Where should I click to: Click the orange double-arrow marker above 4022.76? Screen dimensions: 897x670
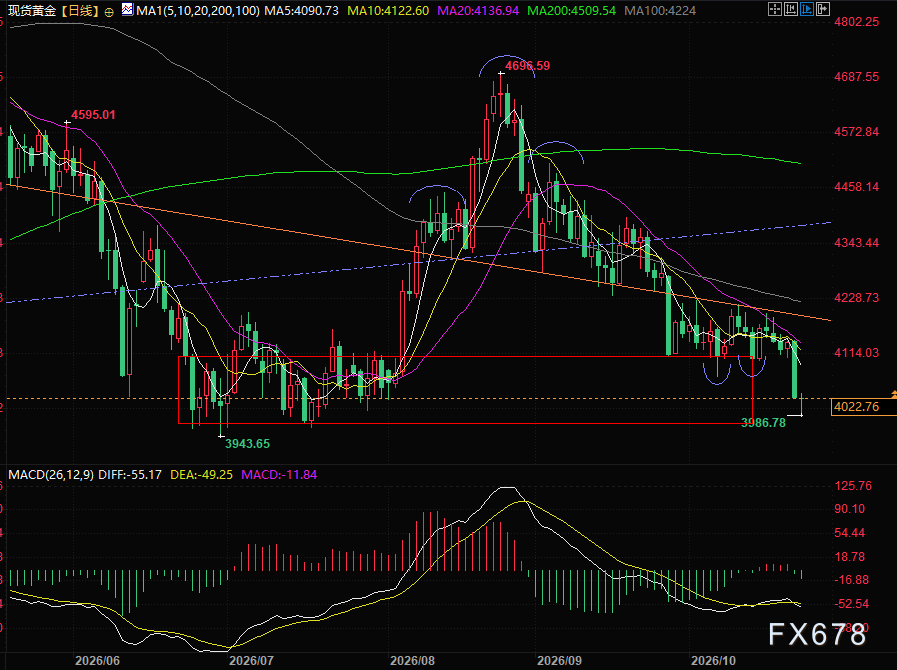(x=894, y=394)
